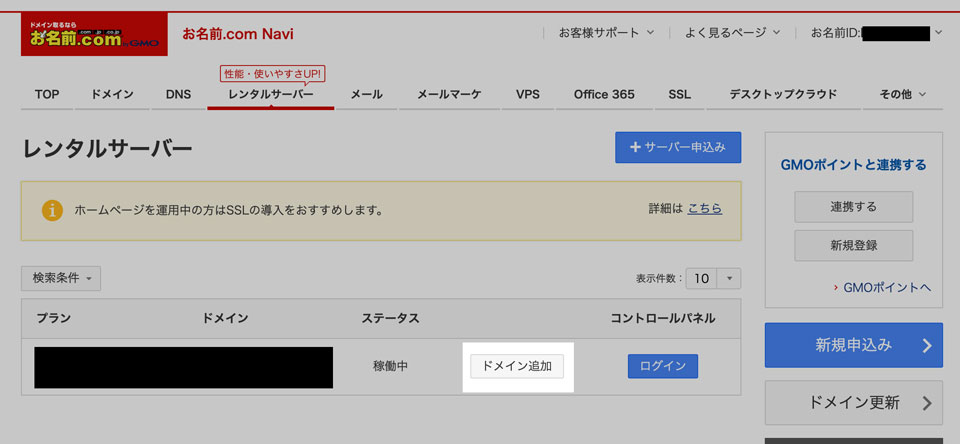The image size is (960, 444).
Task: Open the メールマーケ tab
Action: point(449,94)
